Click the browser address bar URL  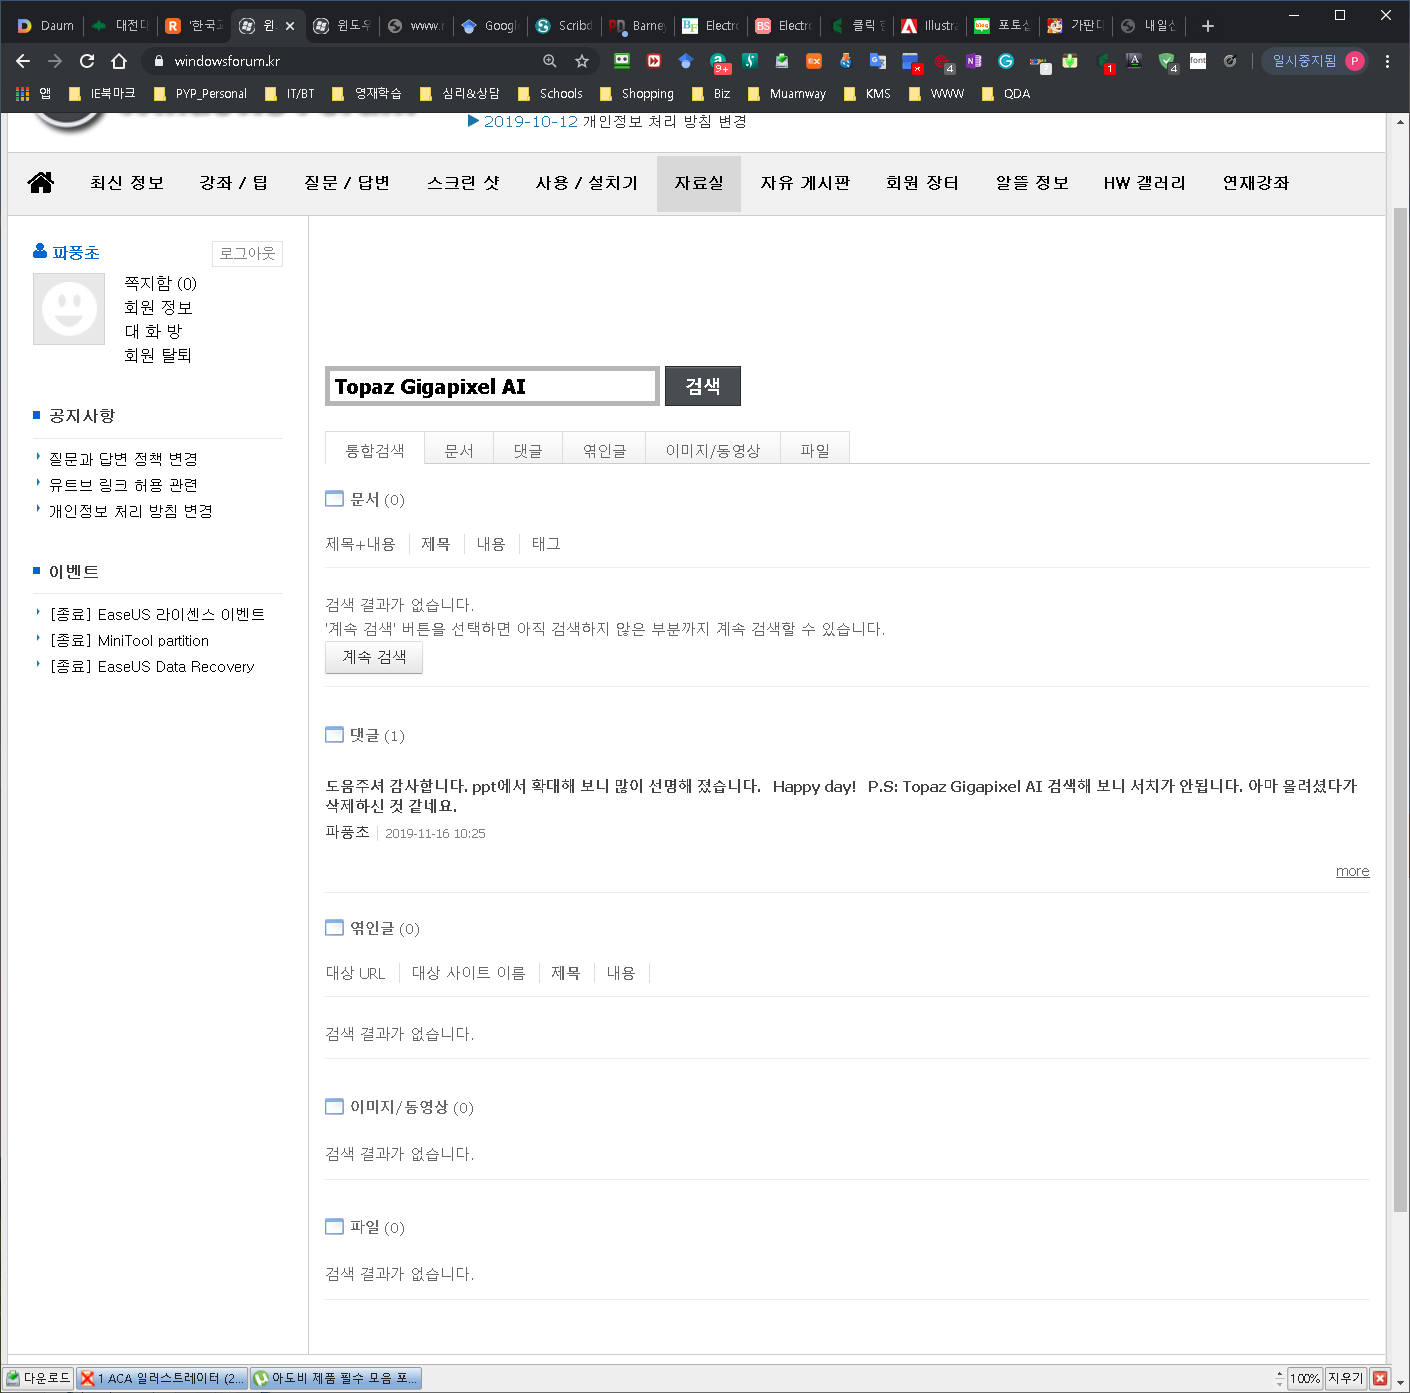[227, 61]
